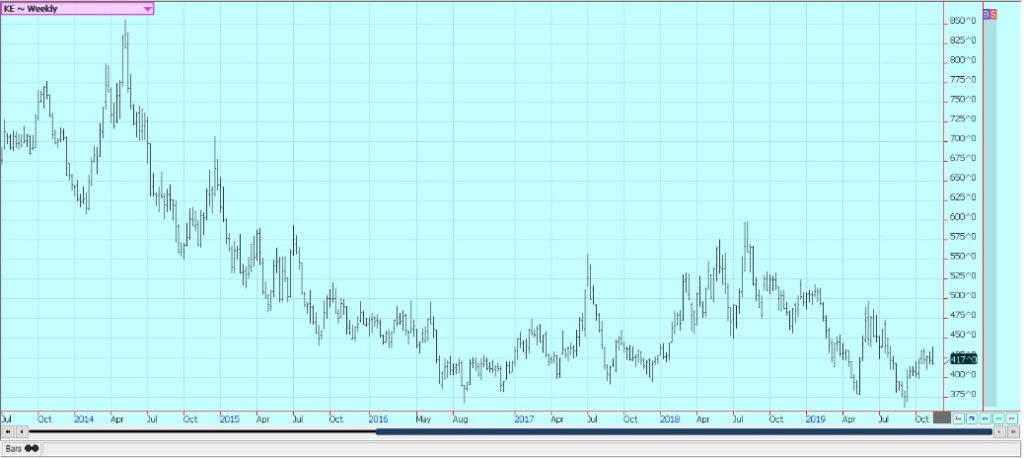The width and height of the screenshot is (1024, 458).
Task: Click the gray box at the time axis end
Action: pos(942,417)
